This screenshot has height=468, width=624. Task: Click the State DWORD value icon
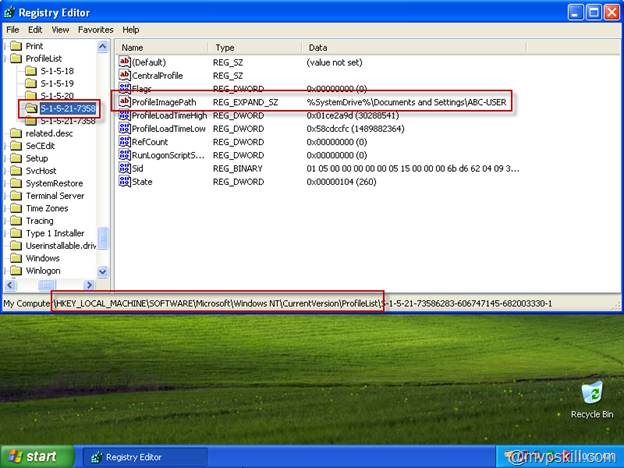tap(125, 181)
